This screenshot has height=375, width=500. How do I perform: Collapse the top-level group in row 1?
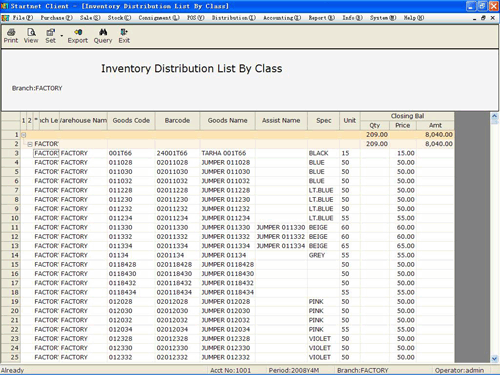(24, 135)
